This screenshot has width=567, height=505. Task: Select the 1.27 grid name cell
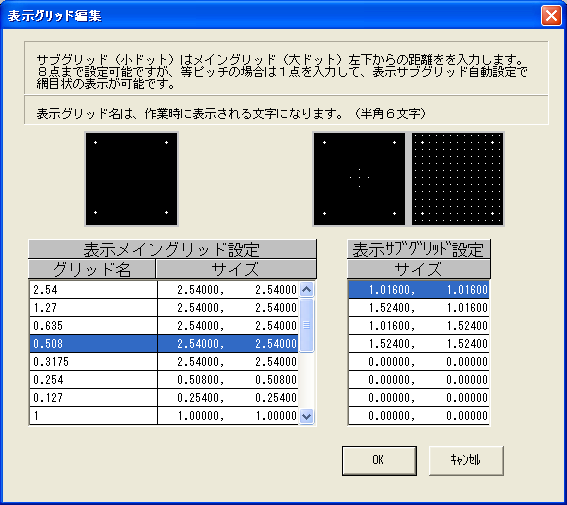[x=93, y=308]
